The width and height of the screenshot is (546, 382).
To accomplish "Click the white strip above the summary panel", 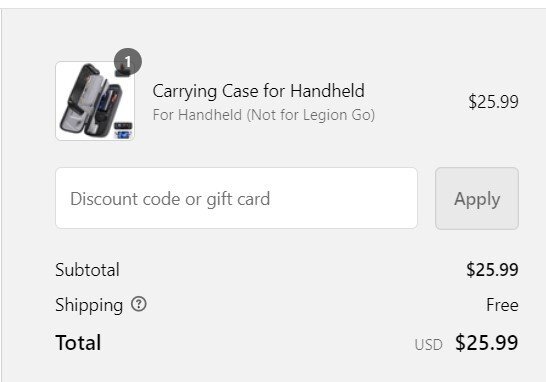I will tap(273, 4).
